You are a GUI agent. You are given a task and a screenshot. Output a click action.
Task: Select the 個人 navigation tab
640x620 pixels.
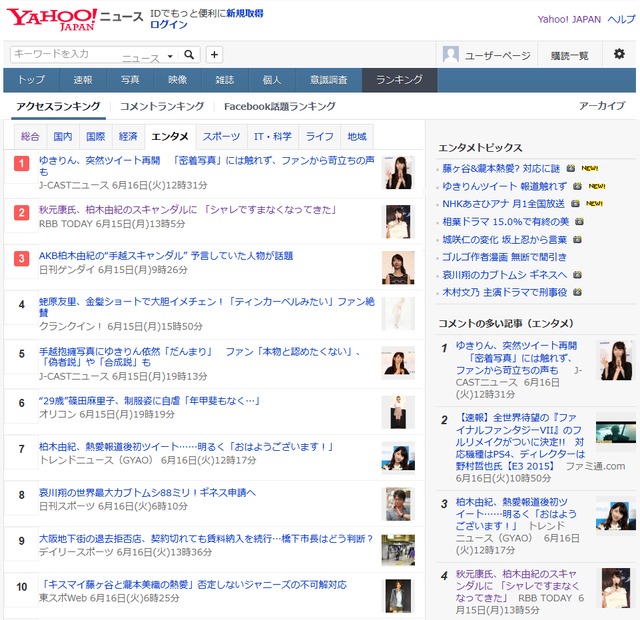point(272,80)
